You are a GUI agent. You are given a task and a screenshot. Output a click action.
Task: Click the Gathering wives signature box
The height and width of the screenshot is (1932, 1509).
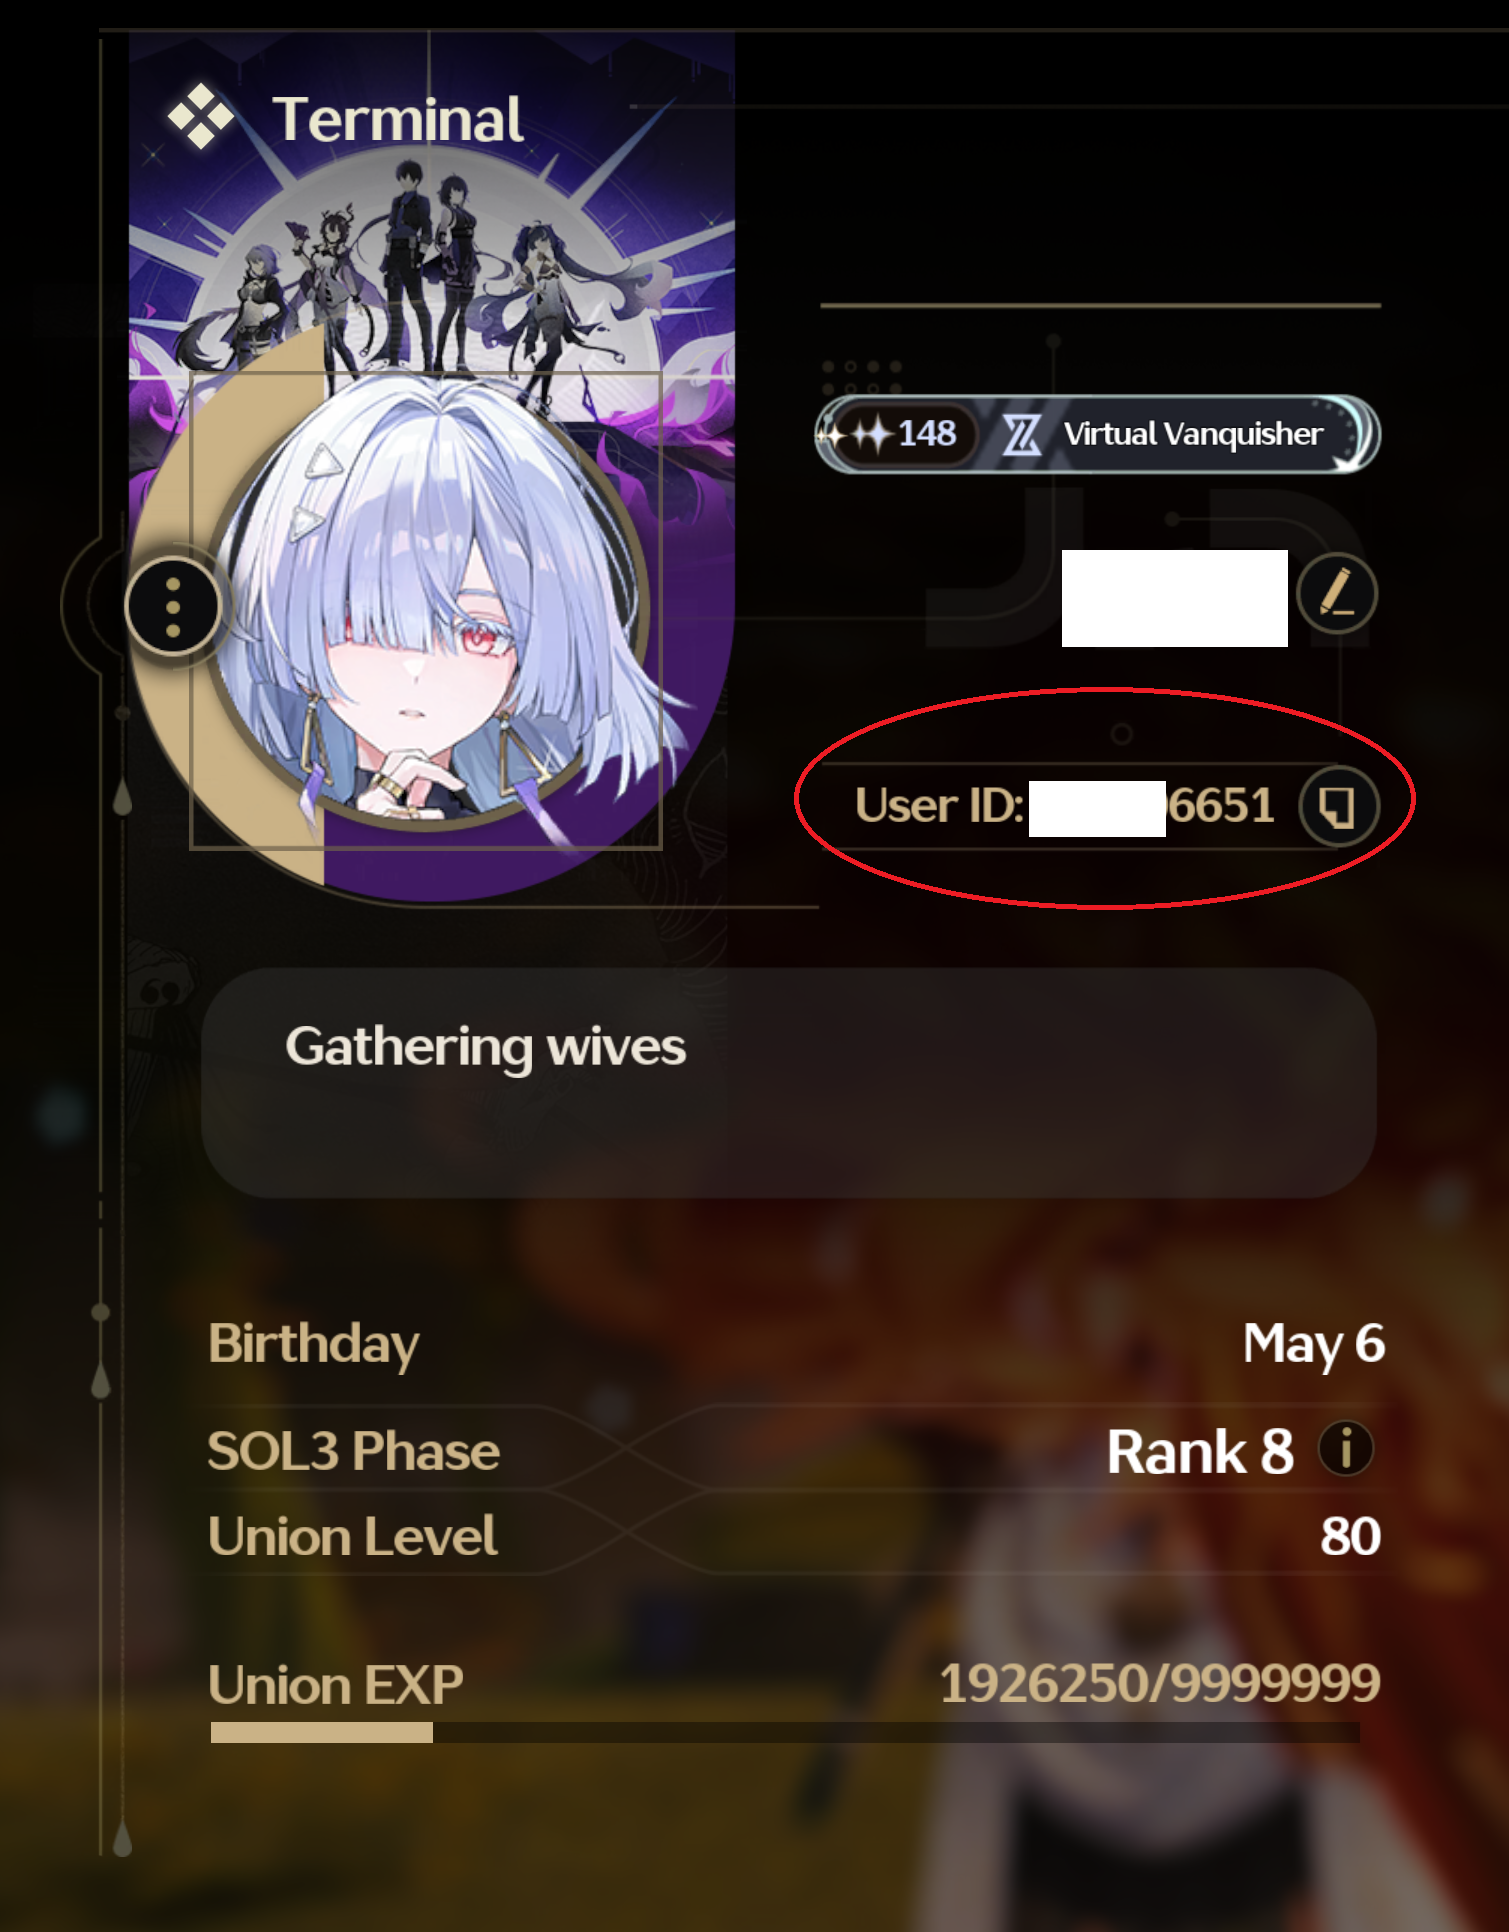pyautogui.click(x=788, y=1083)
